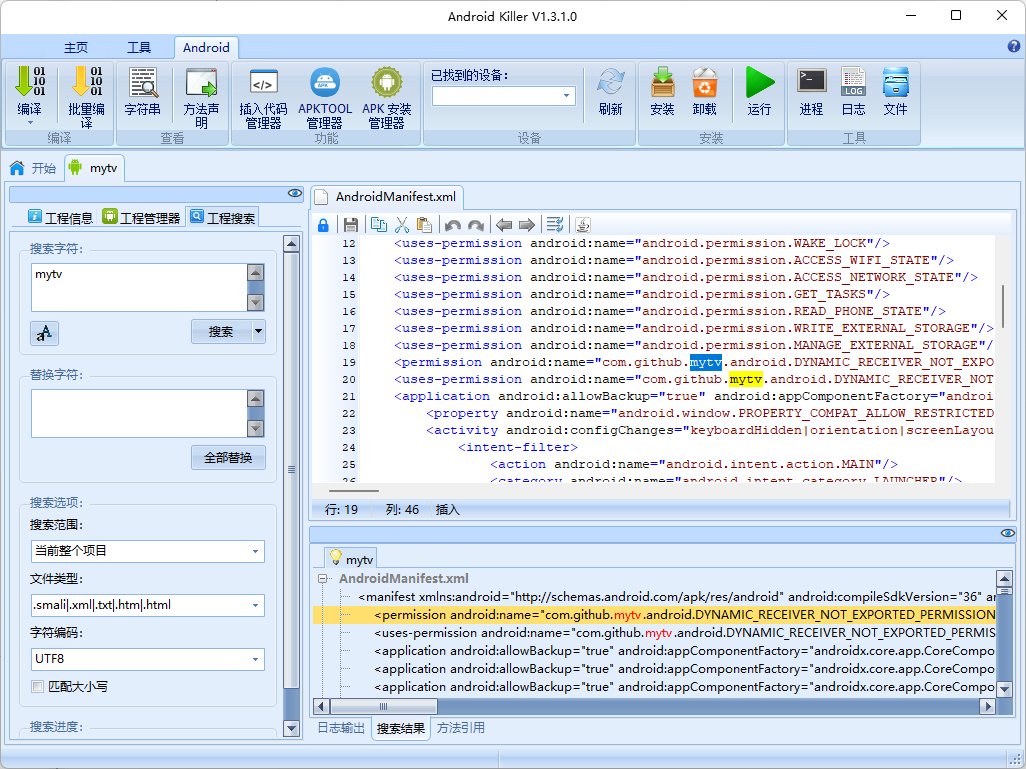
Task: Select the Android ribbon tab
Action: pos(206,47)
